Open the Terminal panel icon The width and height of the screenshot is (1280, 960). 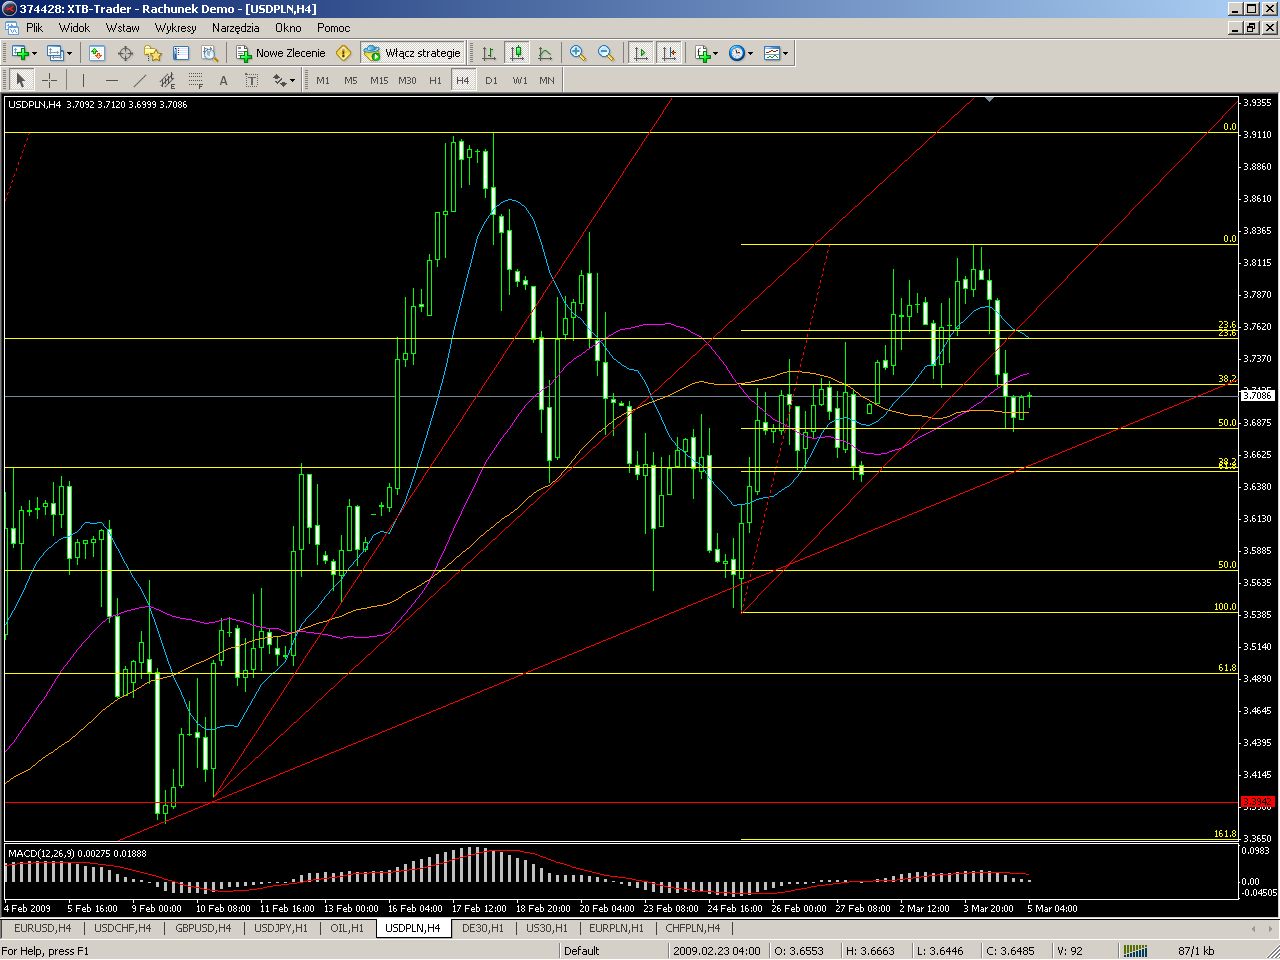[181, 53]
